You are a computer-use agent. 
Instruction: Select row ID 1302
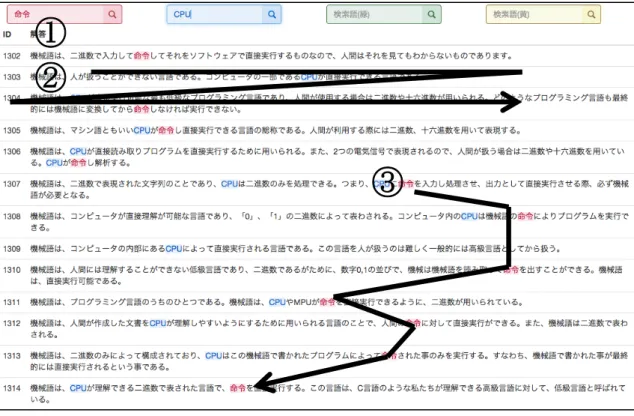click(x=11, y=56)
